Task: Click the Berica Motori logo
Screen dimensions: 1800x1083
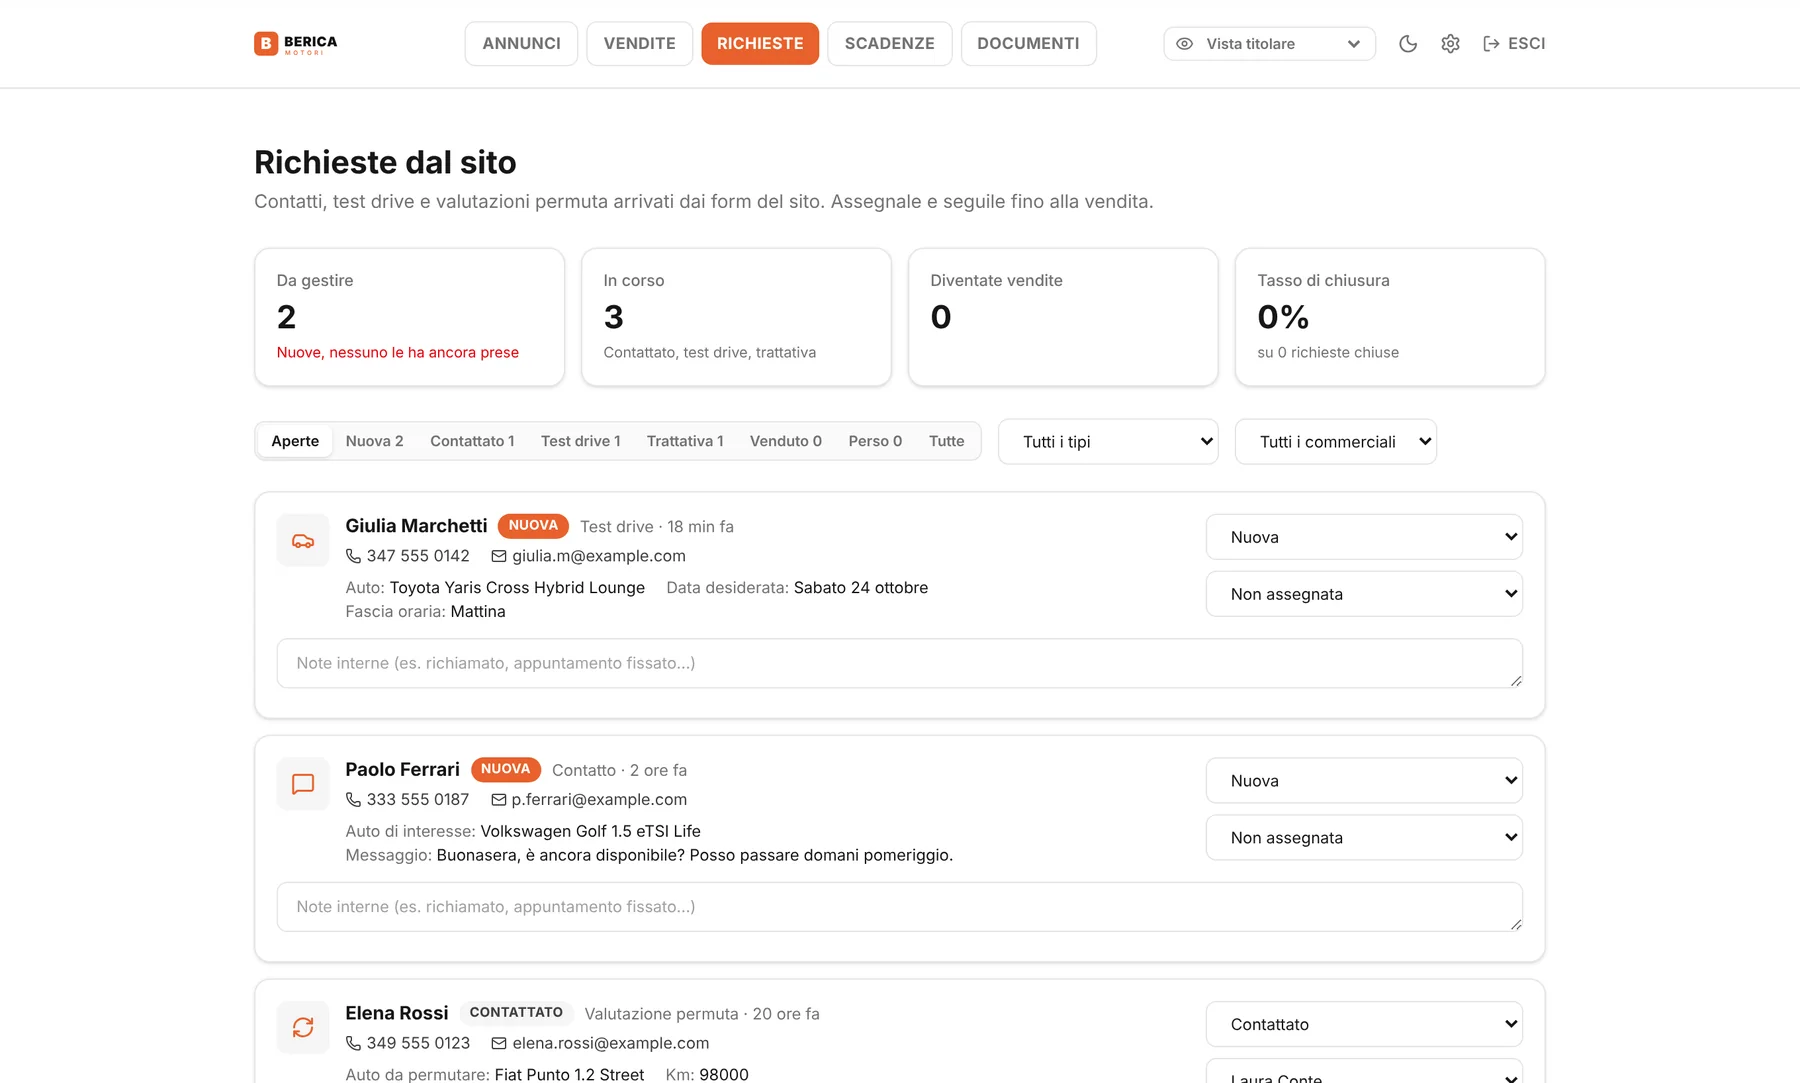Action: tap(296, 43)
